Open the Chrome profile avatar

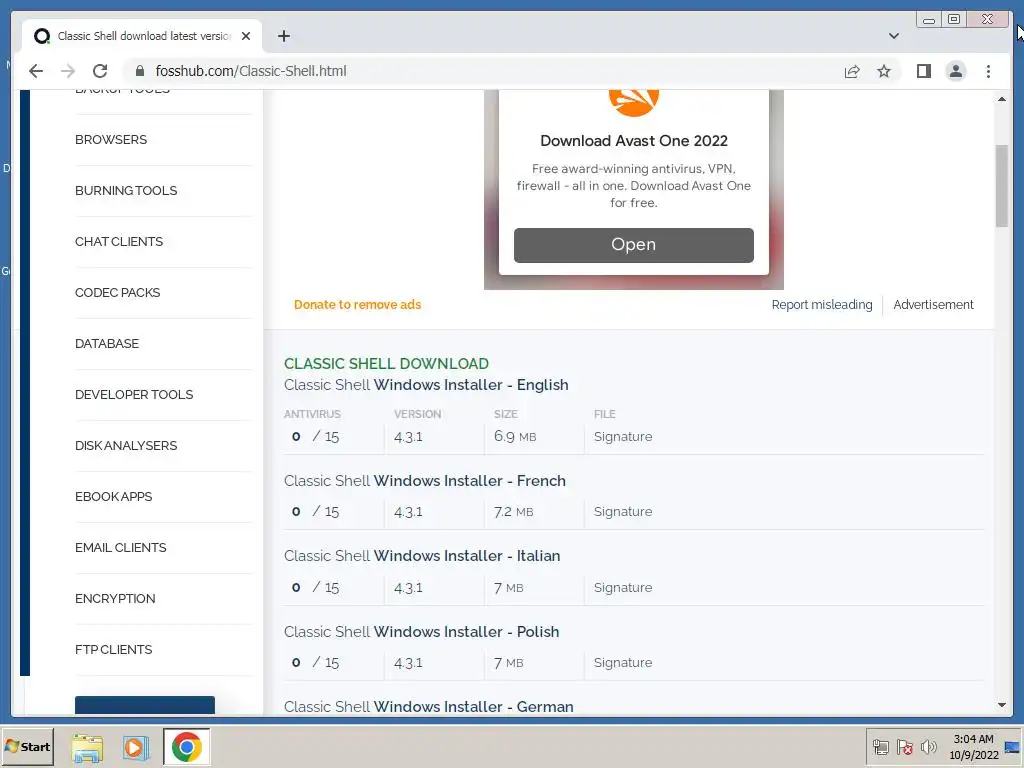(x=955, y=71)
